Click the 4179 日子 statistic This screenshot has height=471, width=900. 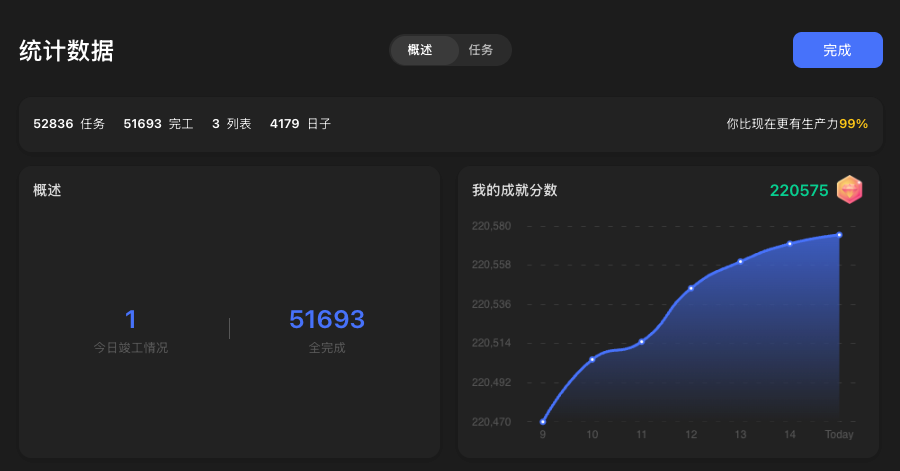(300, 124)
